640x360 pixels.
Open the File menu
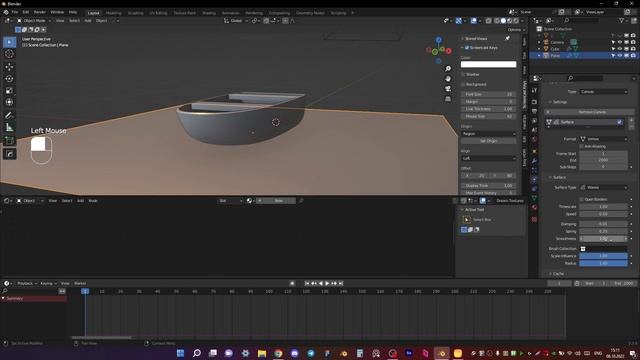tap(15, 12)
